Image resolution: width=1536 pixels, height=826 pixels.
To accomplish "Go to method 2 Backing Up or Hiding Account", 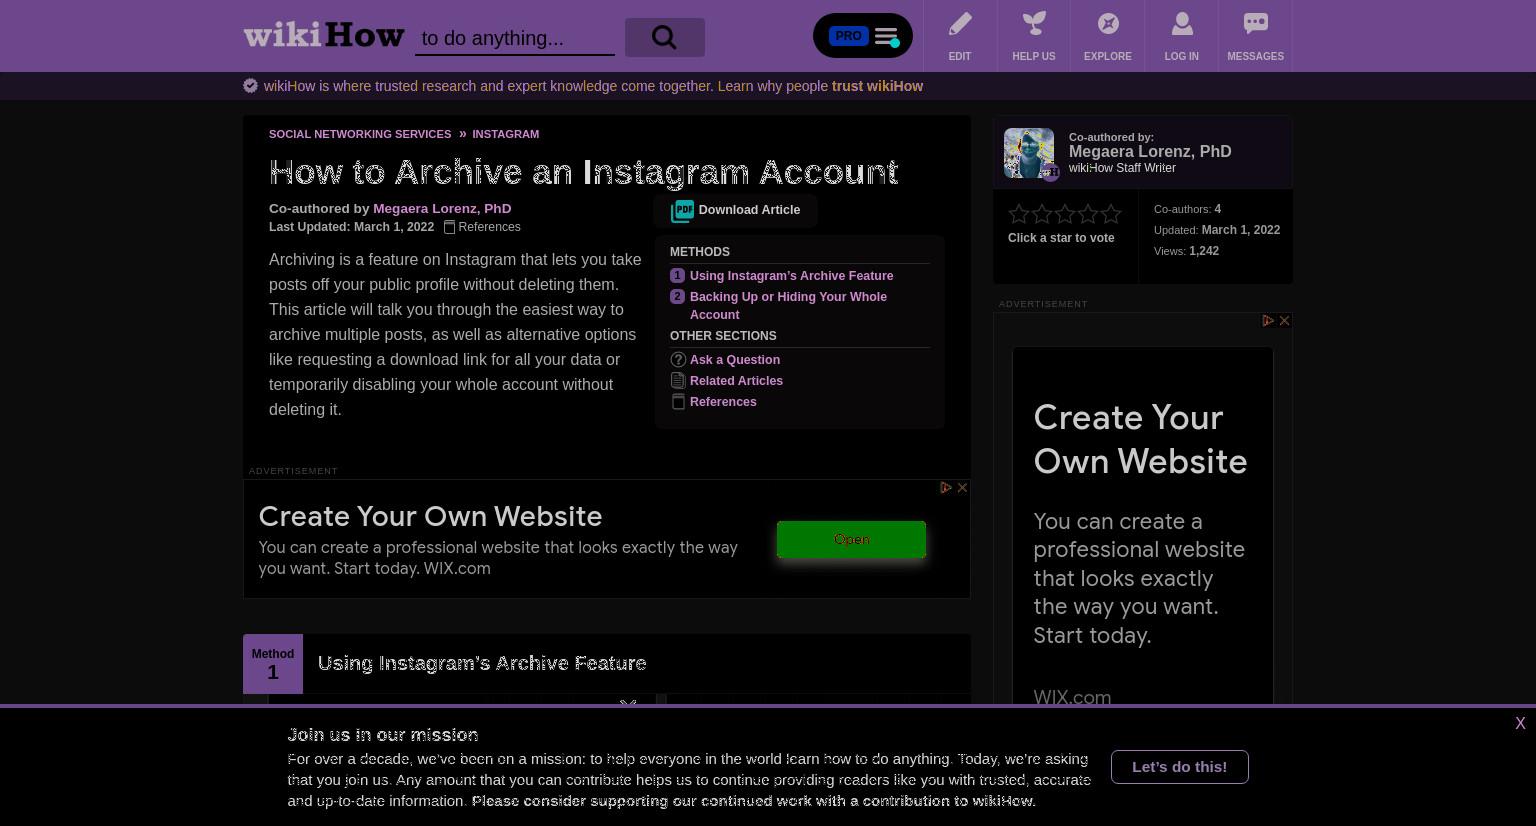I will (x=788, y=305).
